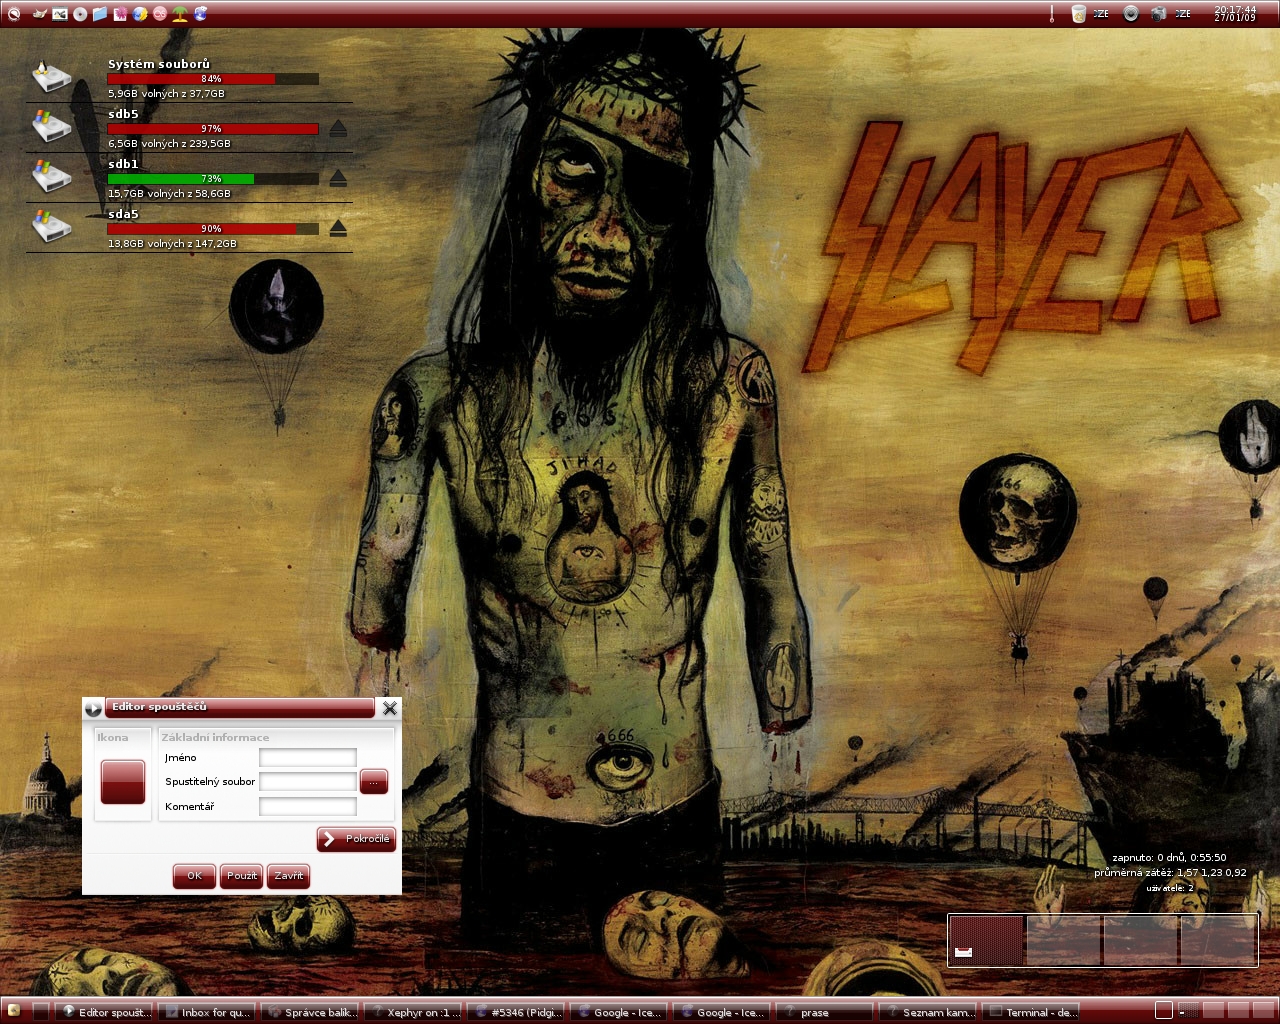Click the green 73% usage bar of sdb1
This screenshot has height=1024, width=1280.
213,179
